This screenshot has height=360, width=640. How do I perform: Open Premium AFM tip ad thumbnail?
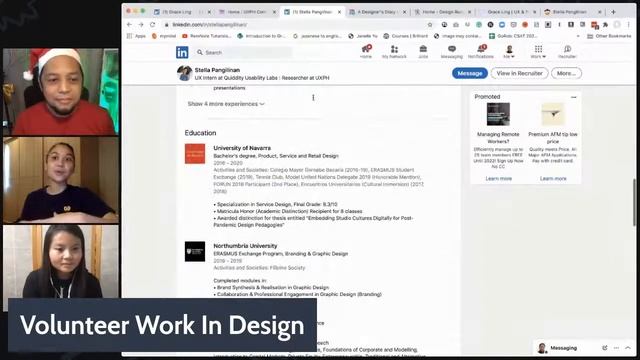[x=553, y=114]
